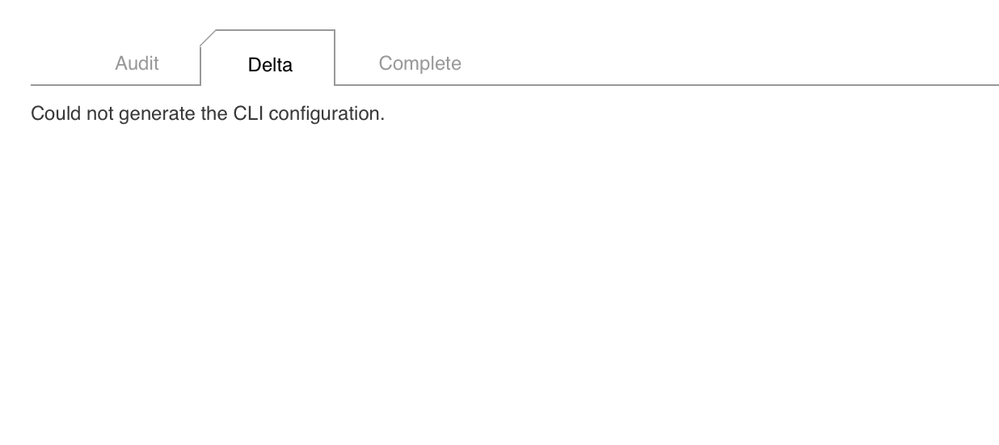999x445 pixels.
Task: Show the Audit configuration view
Action: click(137, 64)
